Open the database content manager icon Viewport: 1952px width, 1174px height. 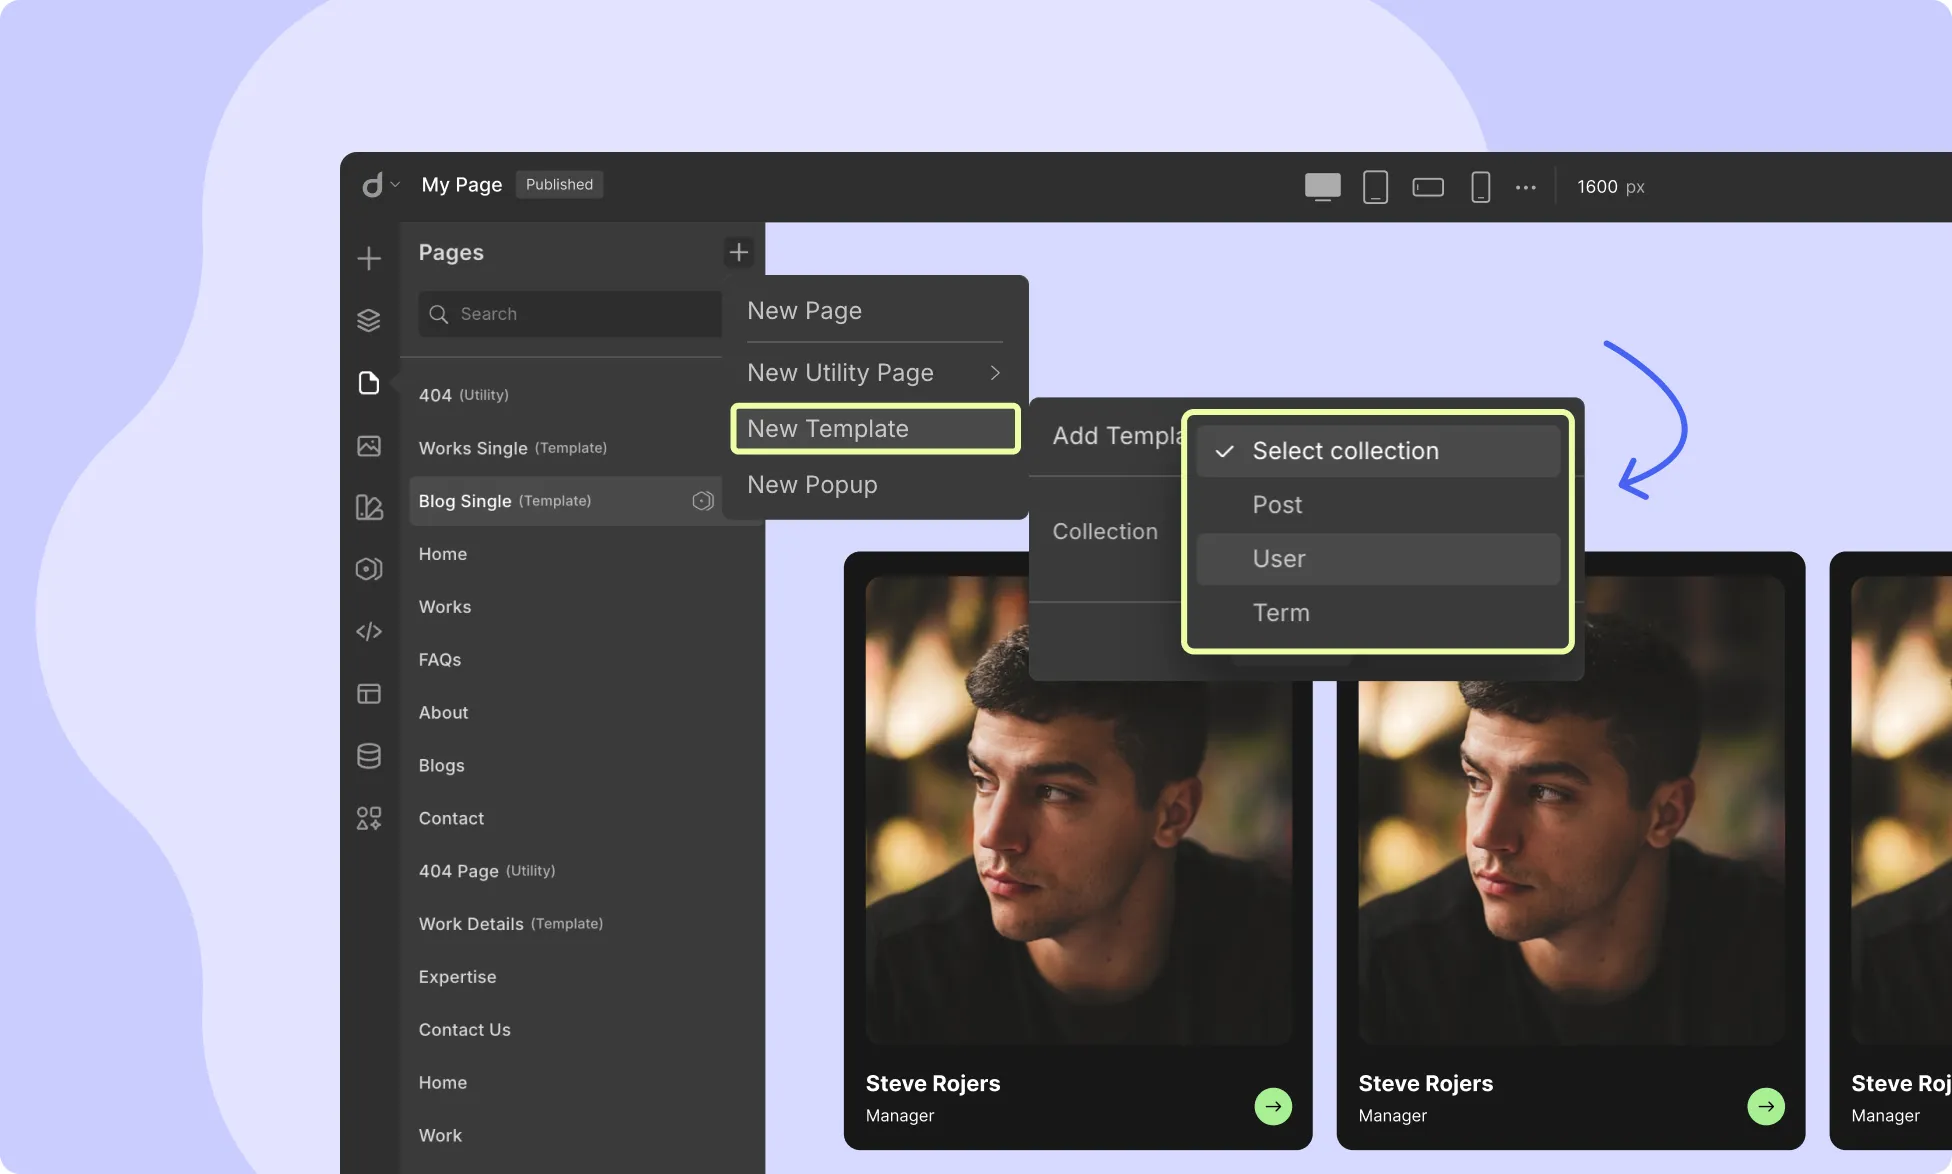coord(369,756)
